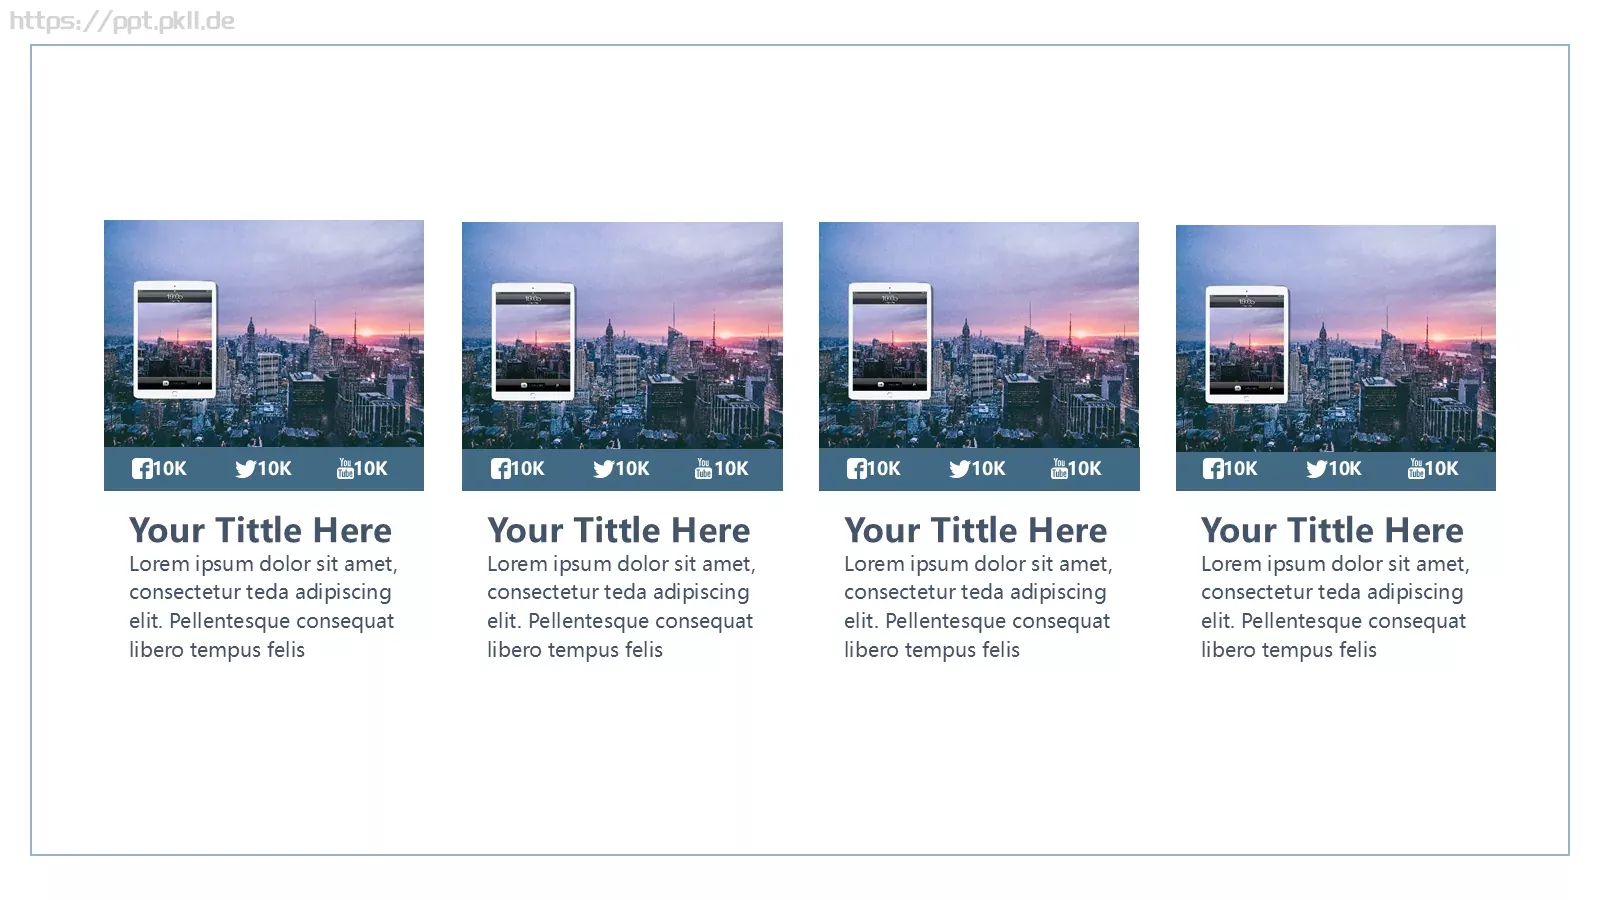This screenshot has height=900, width=1600.
Task: Click the Twitter icon in the second card
Action: point(604,469)
